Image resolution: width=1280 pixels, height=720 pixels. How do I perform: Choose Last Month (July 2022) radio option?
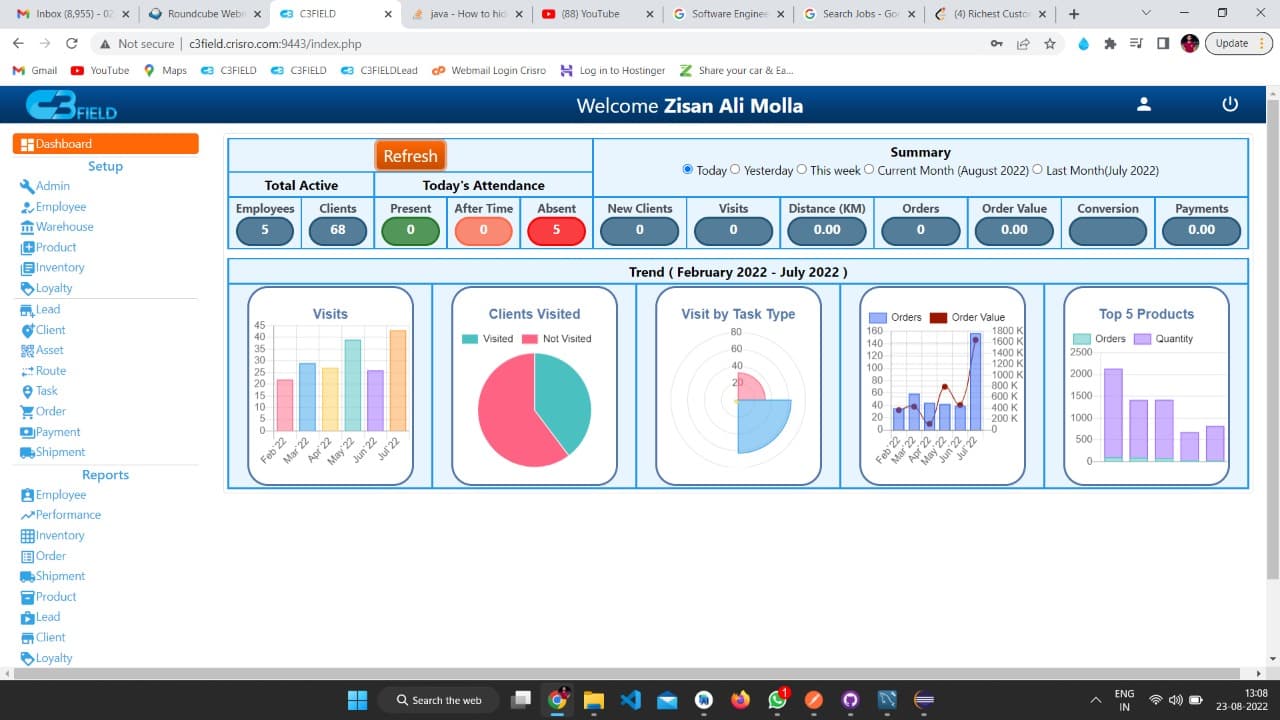(1037, 169)
